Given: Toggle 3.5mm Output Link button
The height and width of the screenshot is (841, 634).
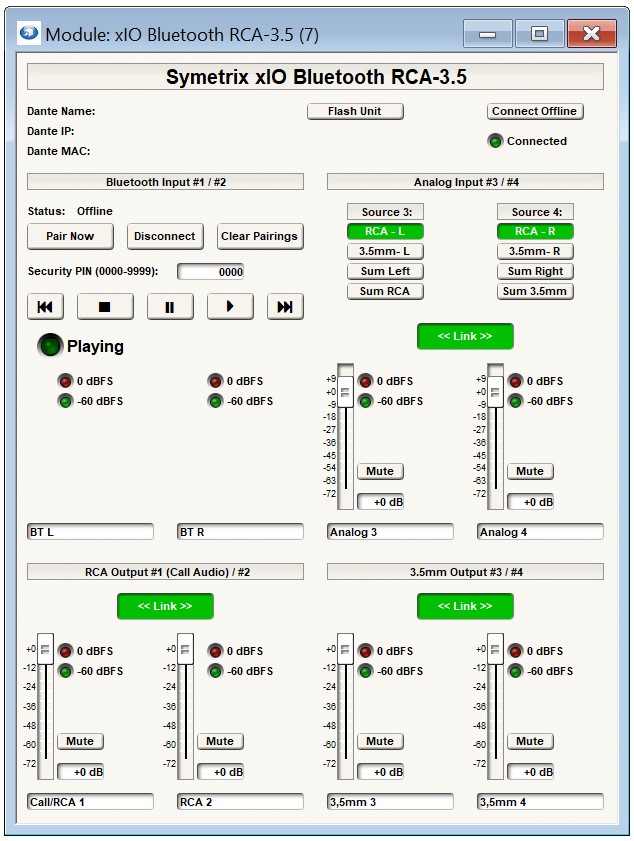Looking at the screenshot, I should click(x=465, y=606).
